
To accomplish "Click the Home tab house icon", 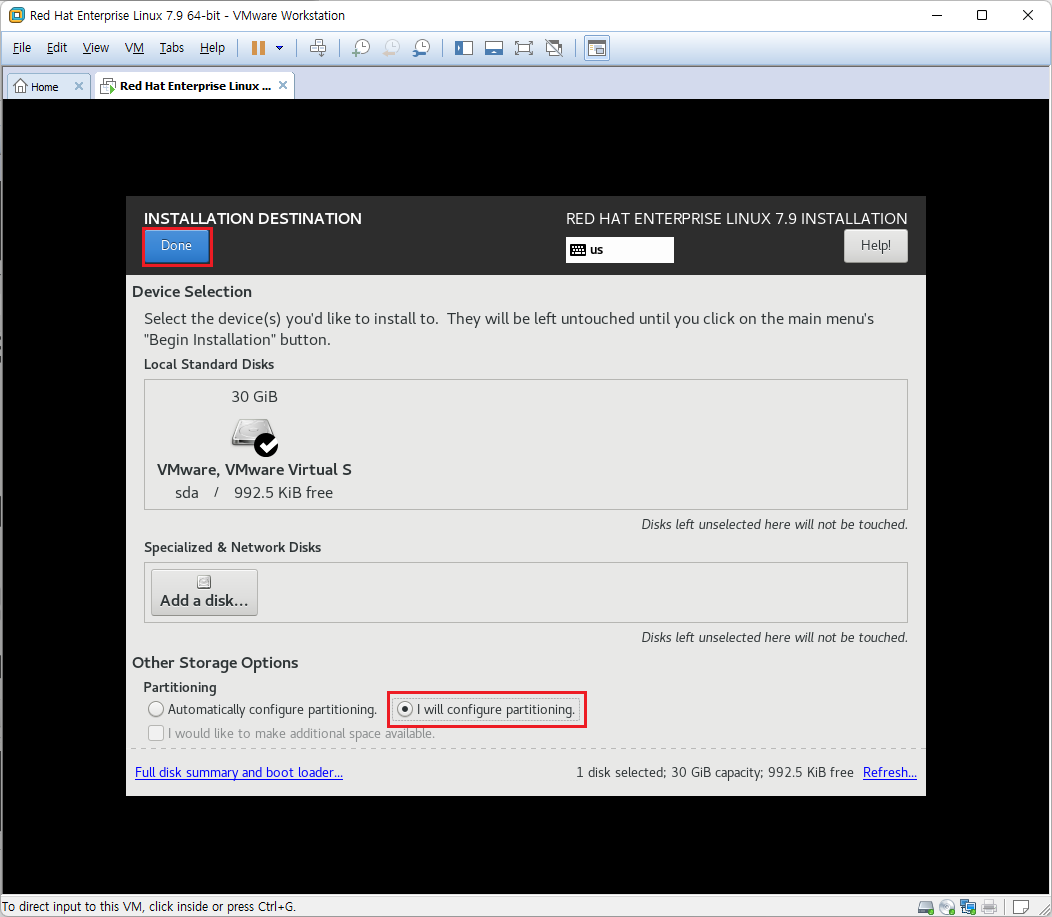I will pyautogui.click(x=21, y=86).
